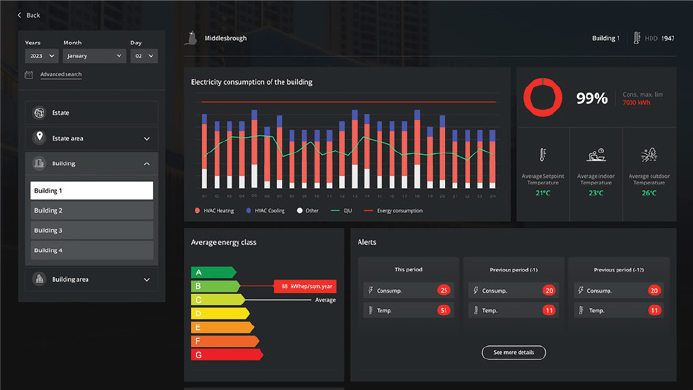The width and height of the screenshot is (693, 390).
Task: Select energy class D arrow
Action: tap(220, 314)
